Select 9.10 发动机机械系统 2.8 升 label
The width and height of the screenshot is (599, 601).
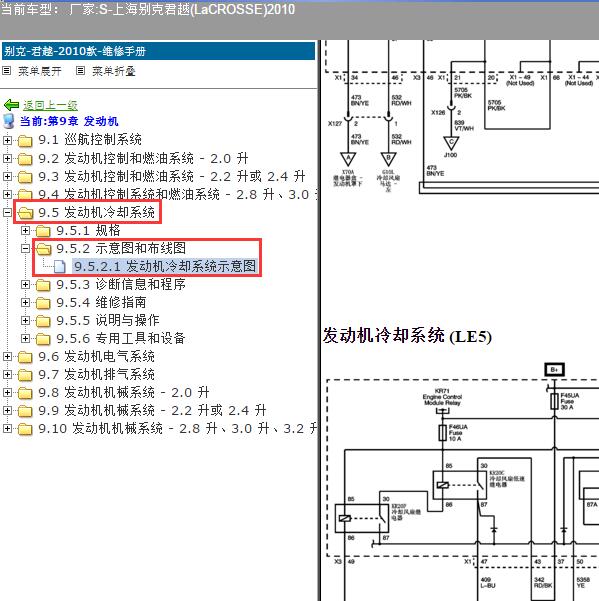tap(178, 429)
